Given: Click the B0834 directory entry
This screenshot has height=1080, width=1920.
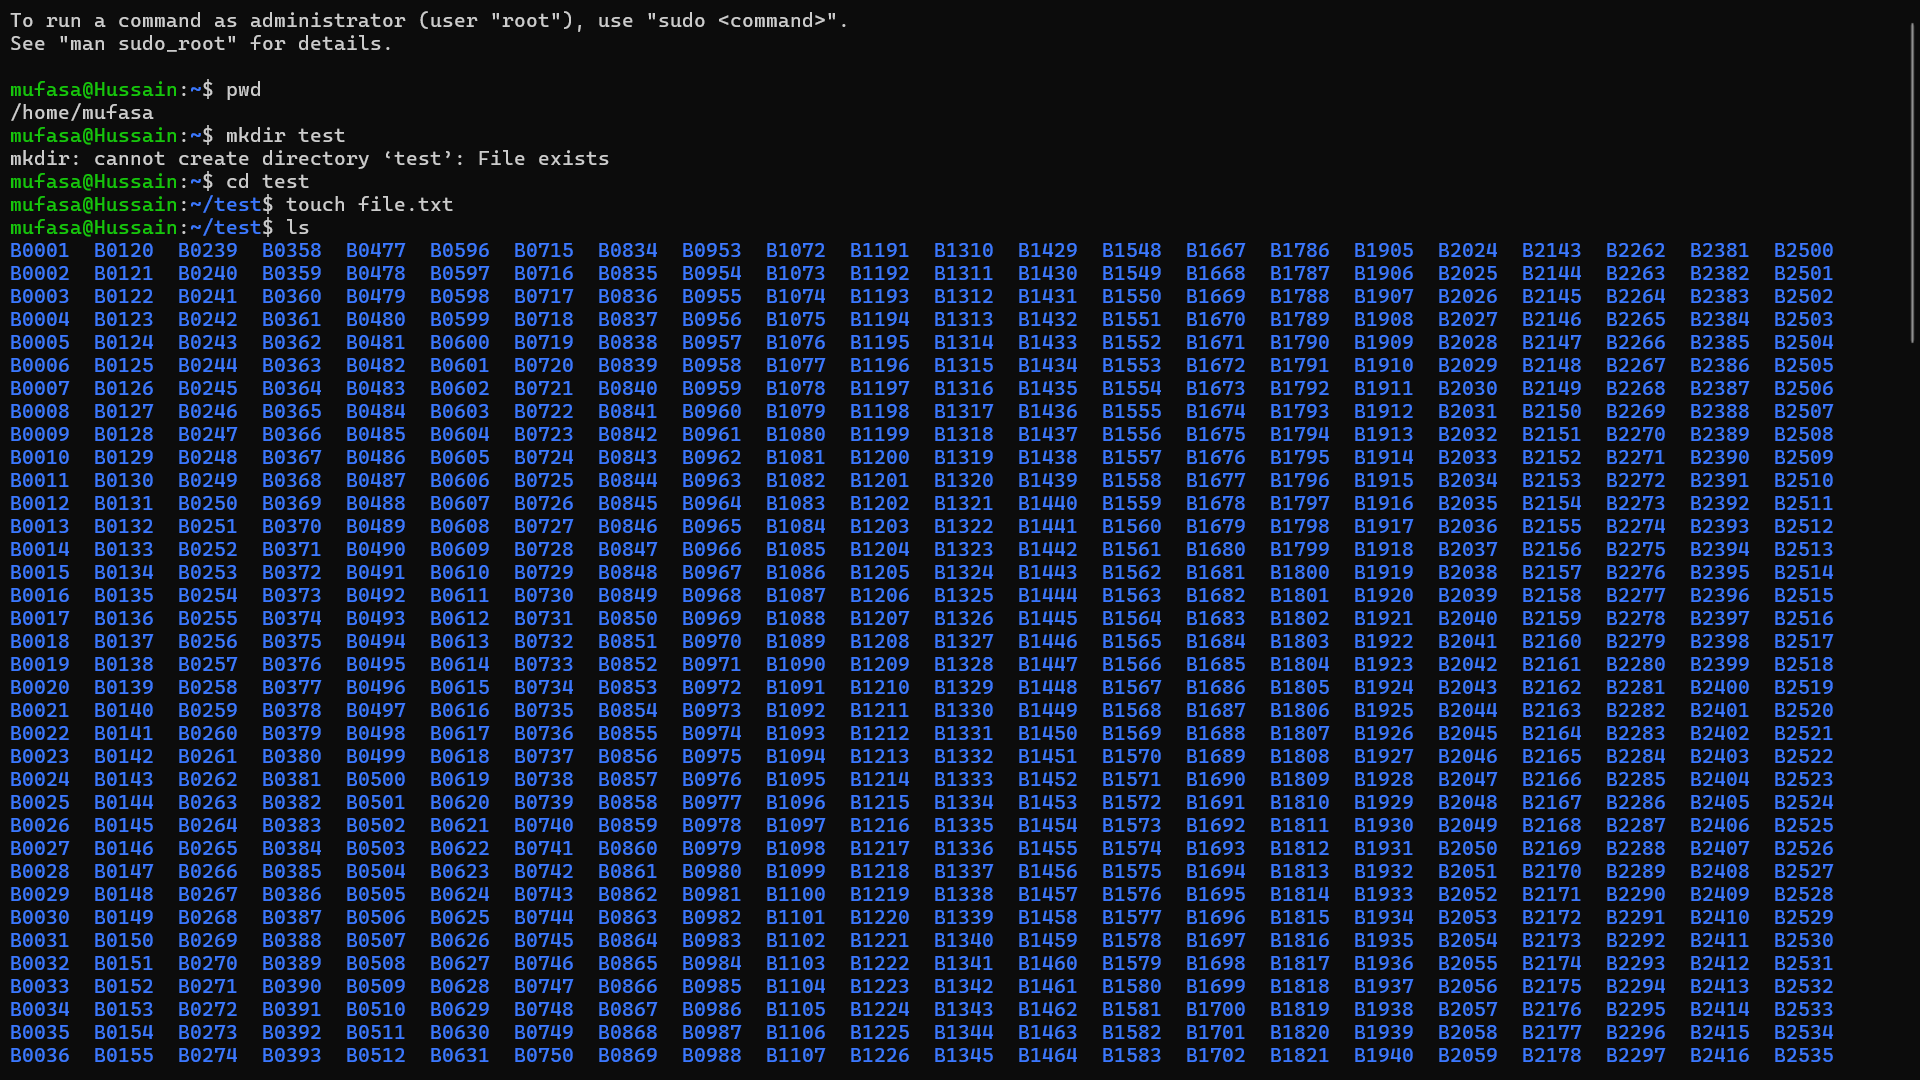Looking at the screenshot, I should (x=627, y=251).
